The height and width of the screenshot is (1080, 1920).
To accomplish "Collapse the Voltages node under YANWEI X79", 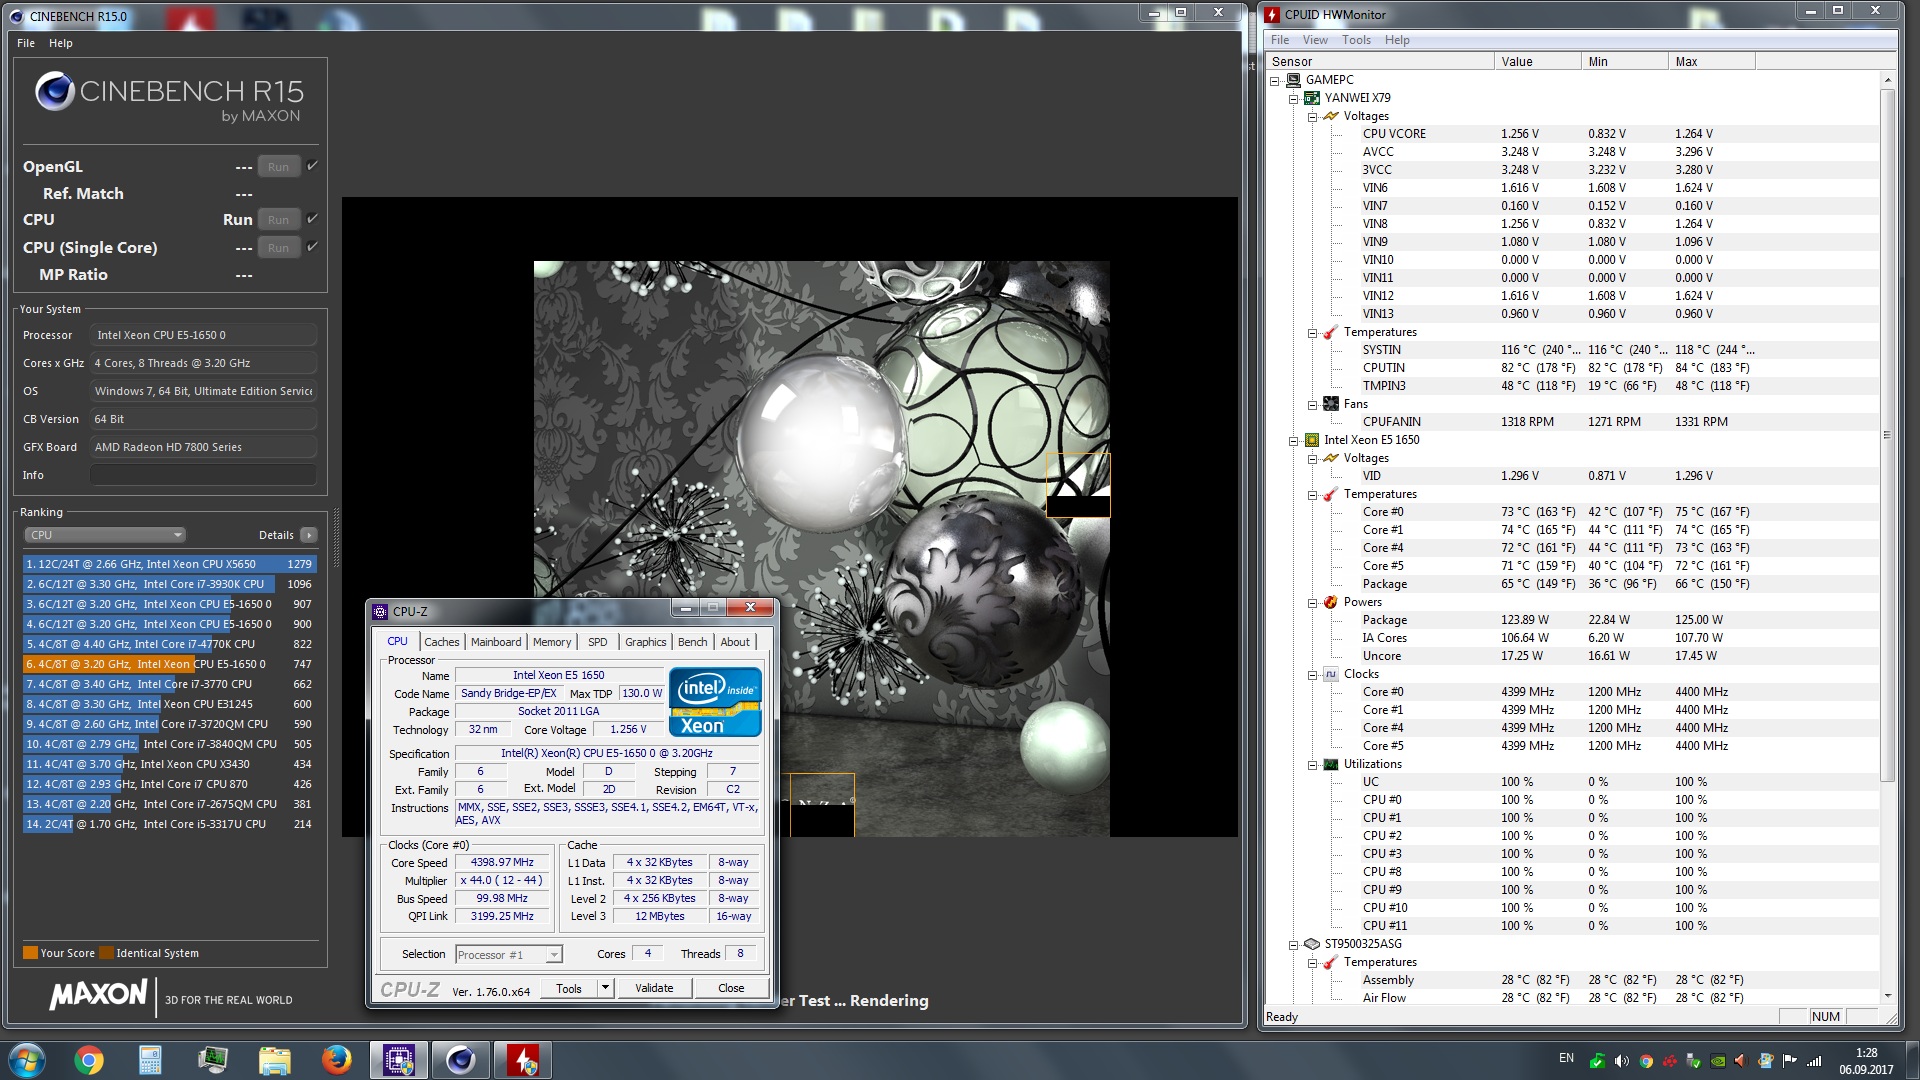I will (1312, 116).
